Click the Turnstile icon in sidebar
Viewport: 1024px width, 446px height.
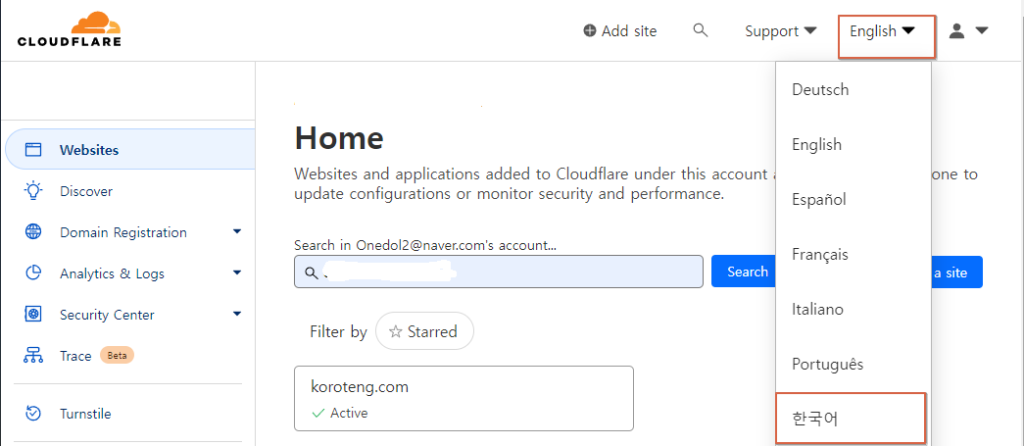pos(33,413)
